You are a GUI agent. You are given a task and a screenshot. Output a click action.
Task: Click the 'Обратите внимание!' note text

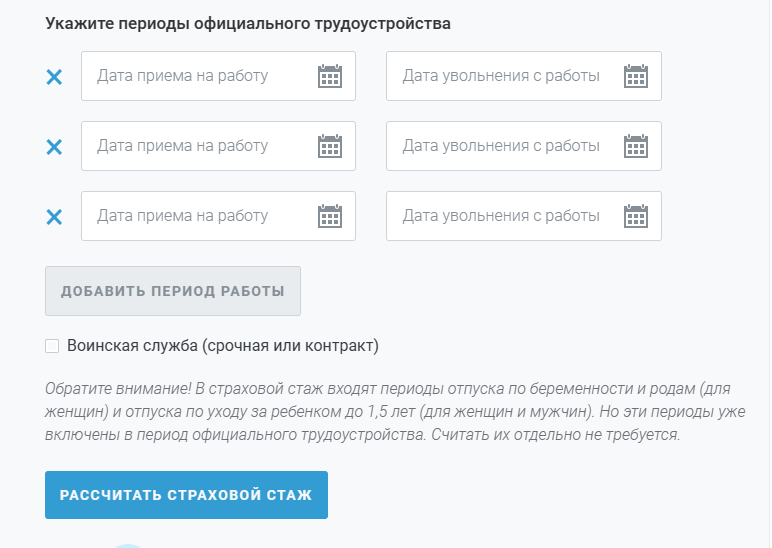pyautogui.click(x=395, y=412)
